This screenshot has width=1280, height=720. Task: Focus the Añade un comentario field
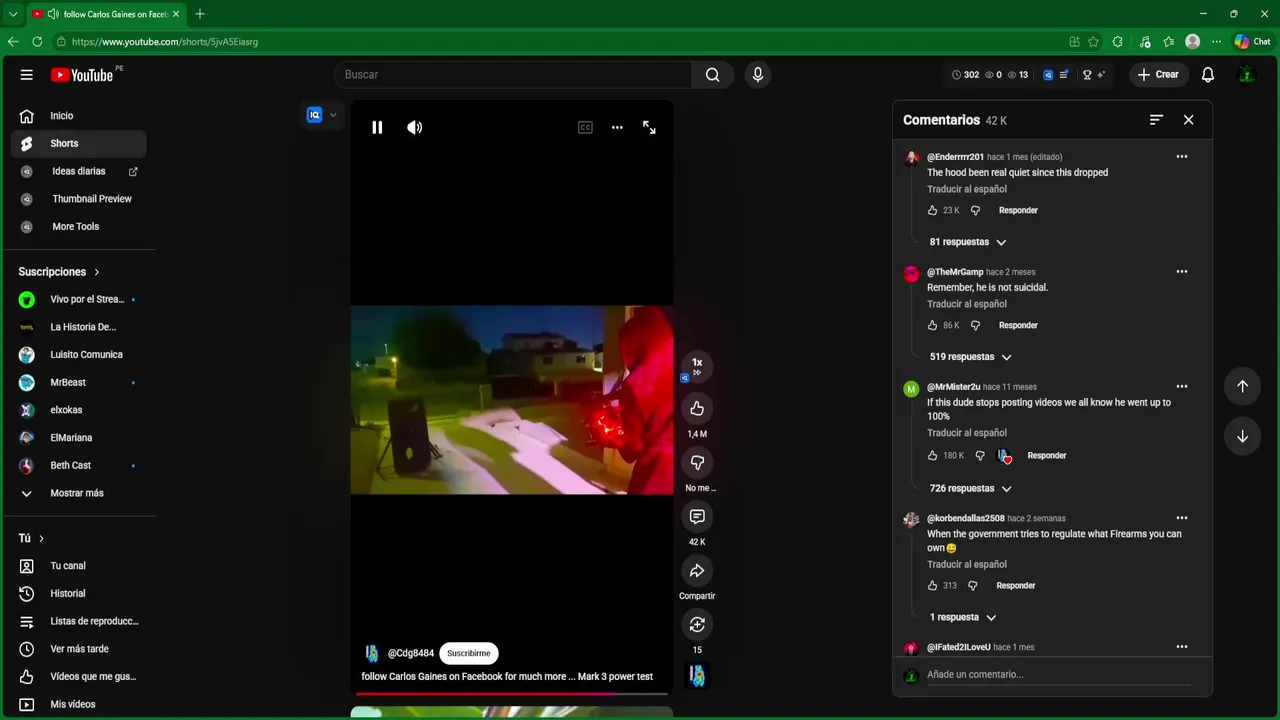click(x=1058, y=675)
